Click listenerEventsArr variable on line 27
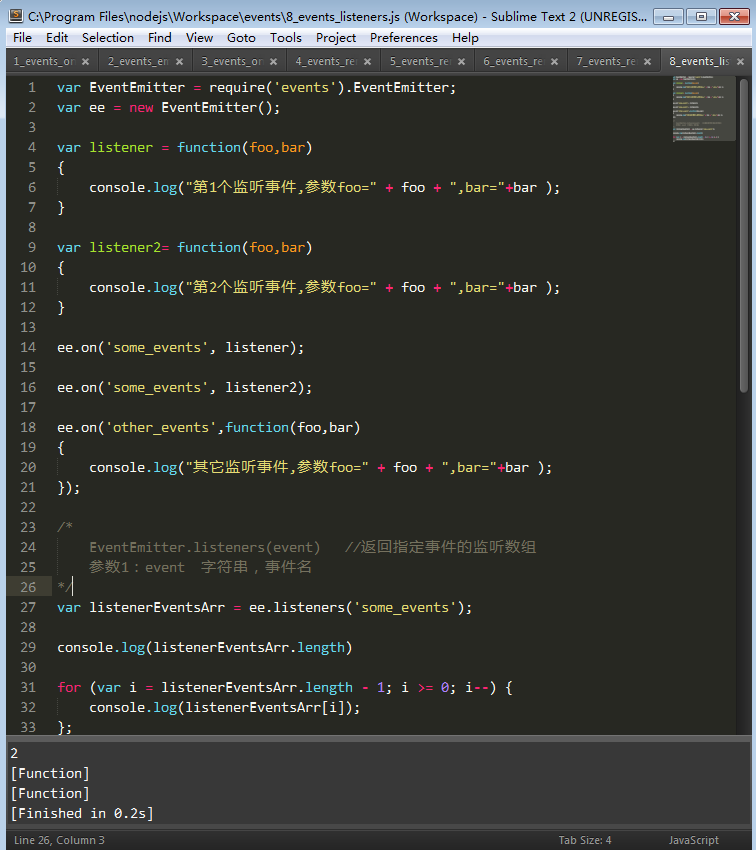Image resolution: width=756 pixels, height=850 pixels. [x=157, y=608]
